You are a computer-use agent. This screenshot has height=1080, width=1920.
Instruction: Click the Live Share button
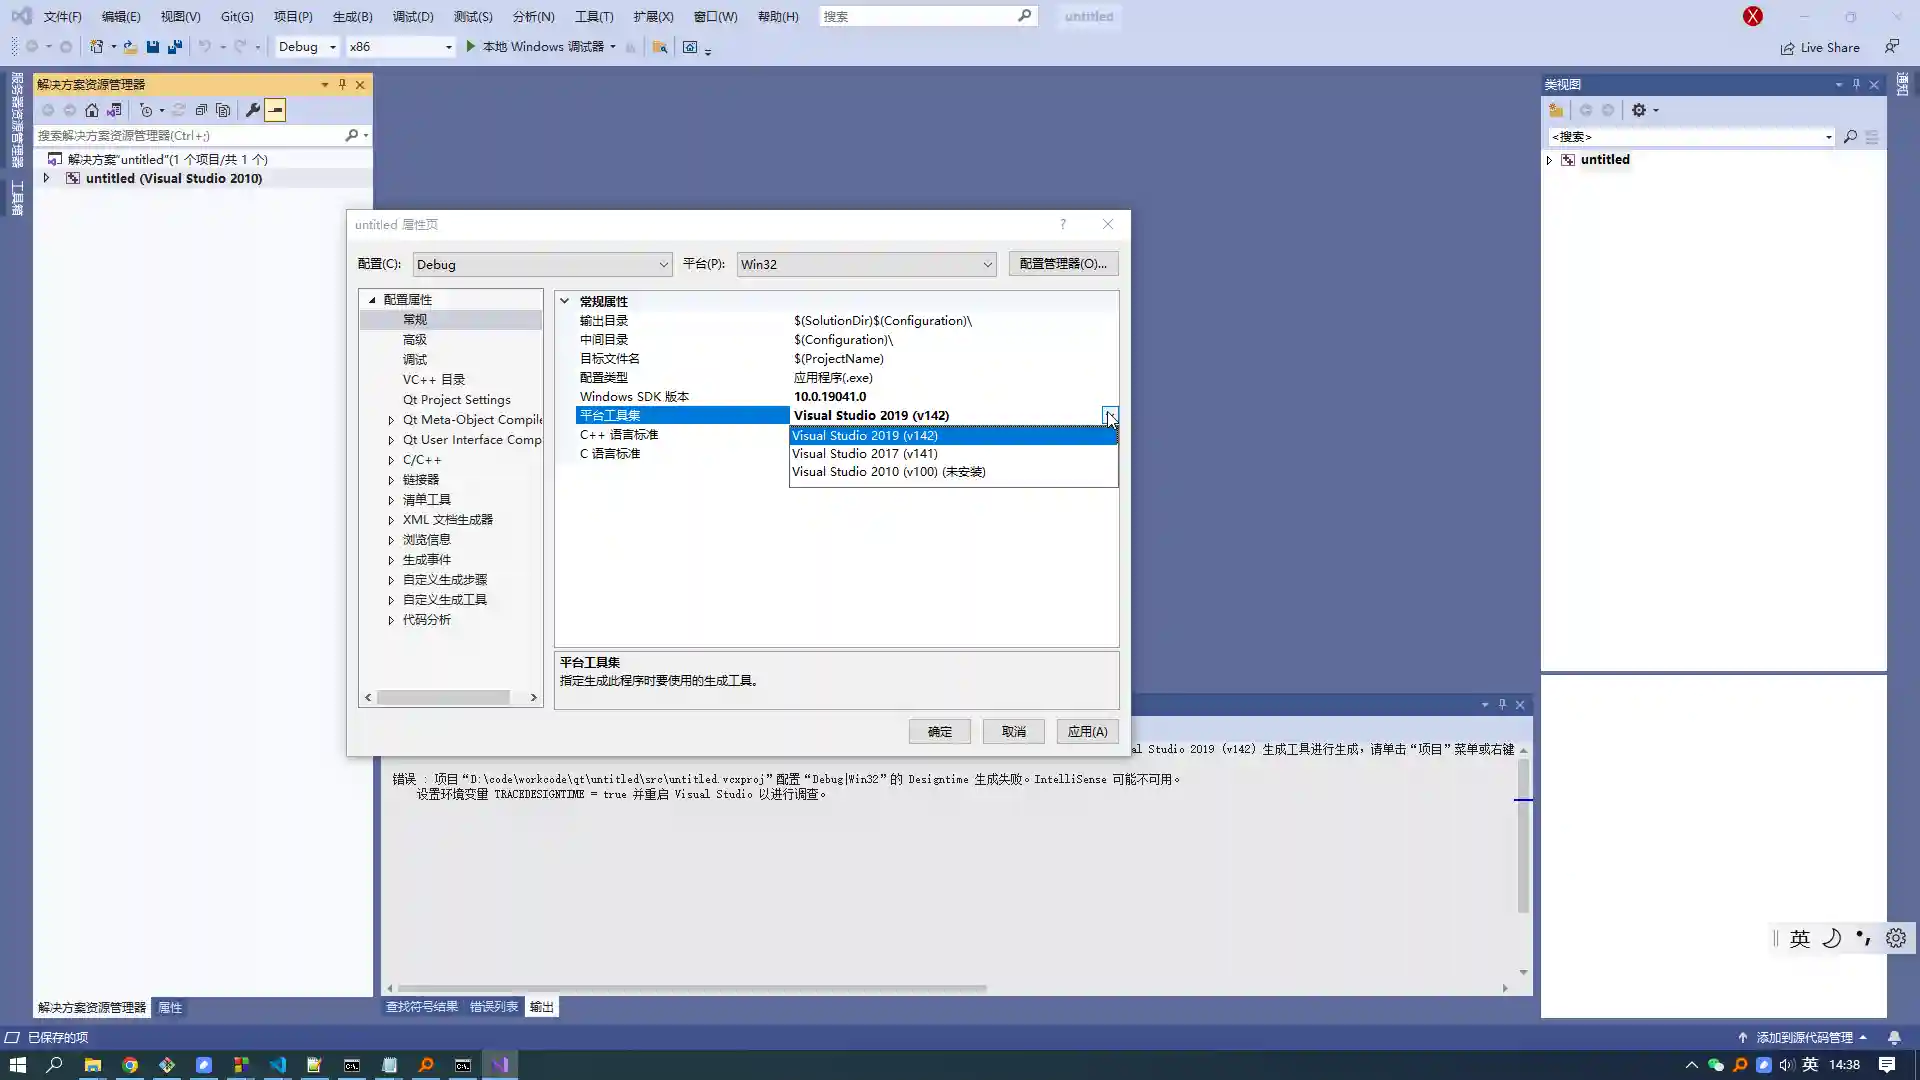(1820, 47)
